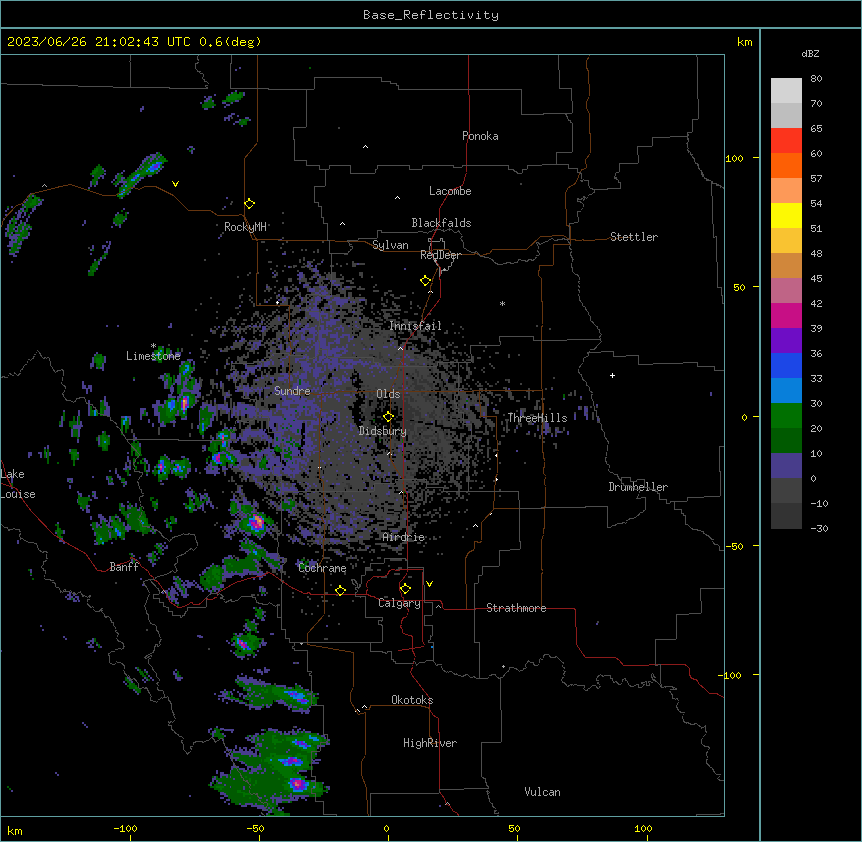The height and width of the screenshot is (842, 862).
Task: Select the bright green 30-20 dBZ legend band
Action: pos(786,416)
